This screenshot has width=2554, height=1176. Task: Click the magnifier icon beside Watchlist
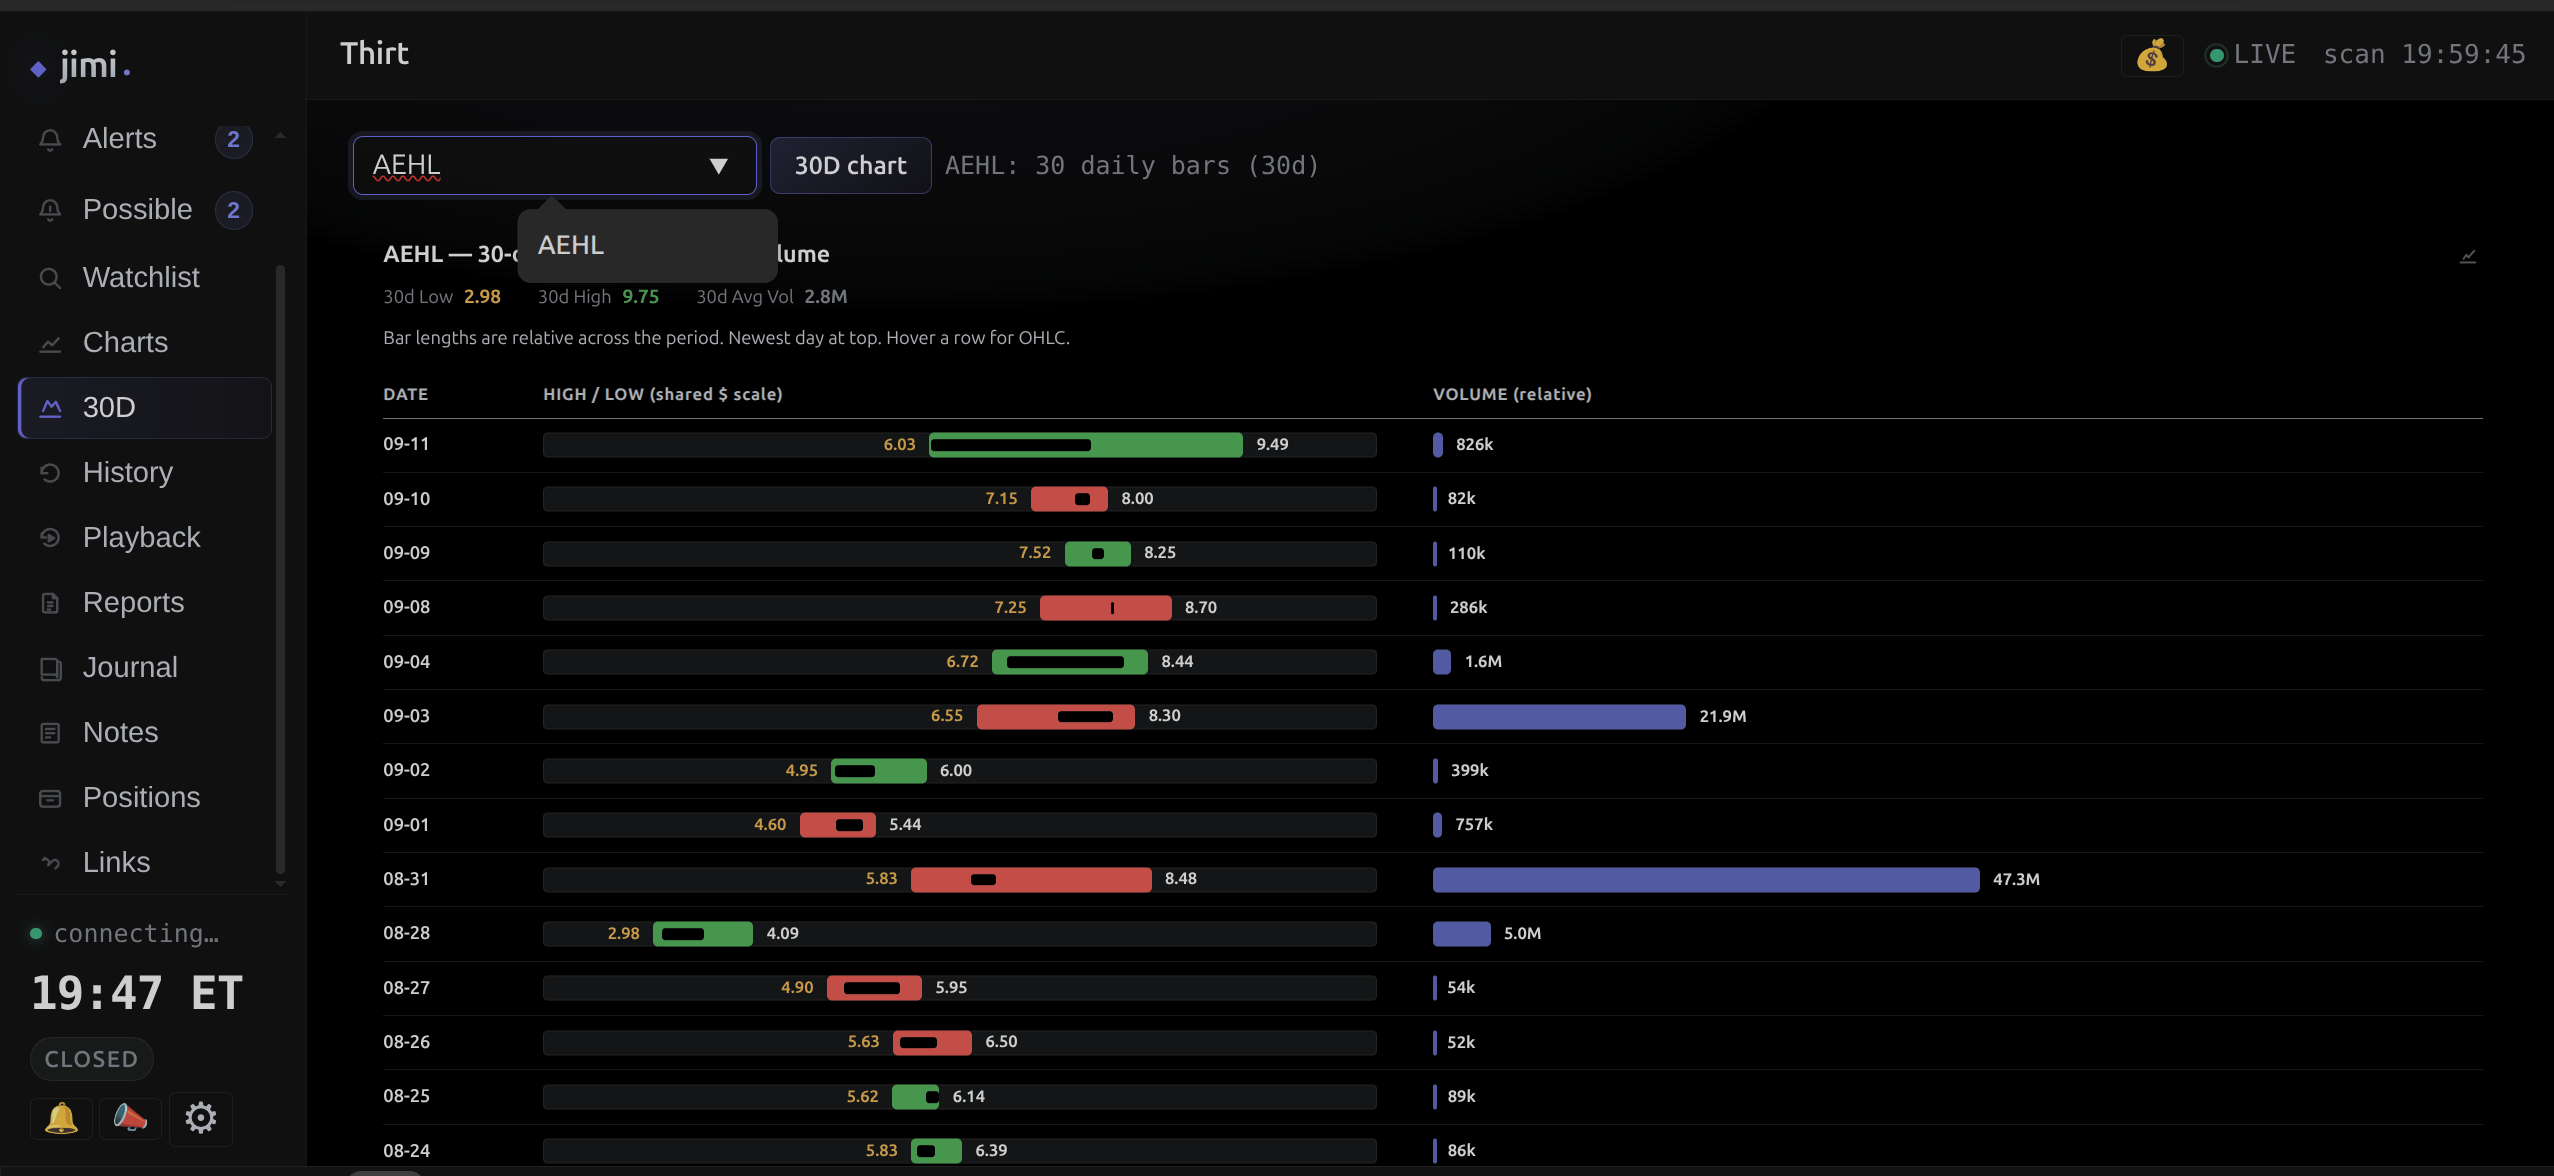50,278
